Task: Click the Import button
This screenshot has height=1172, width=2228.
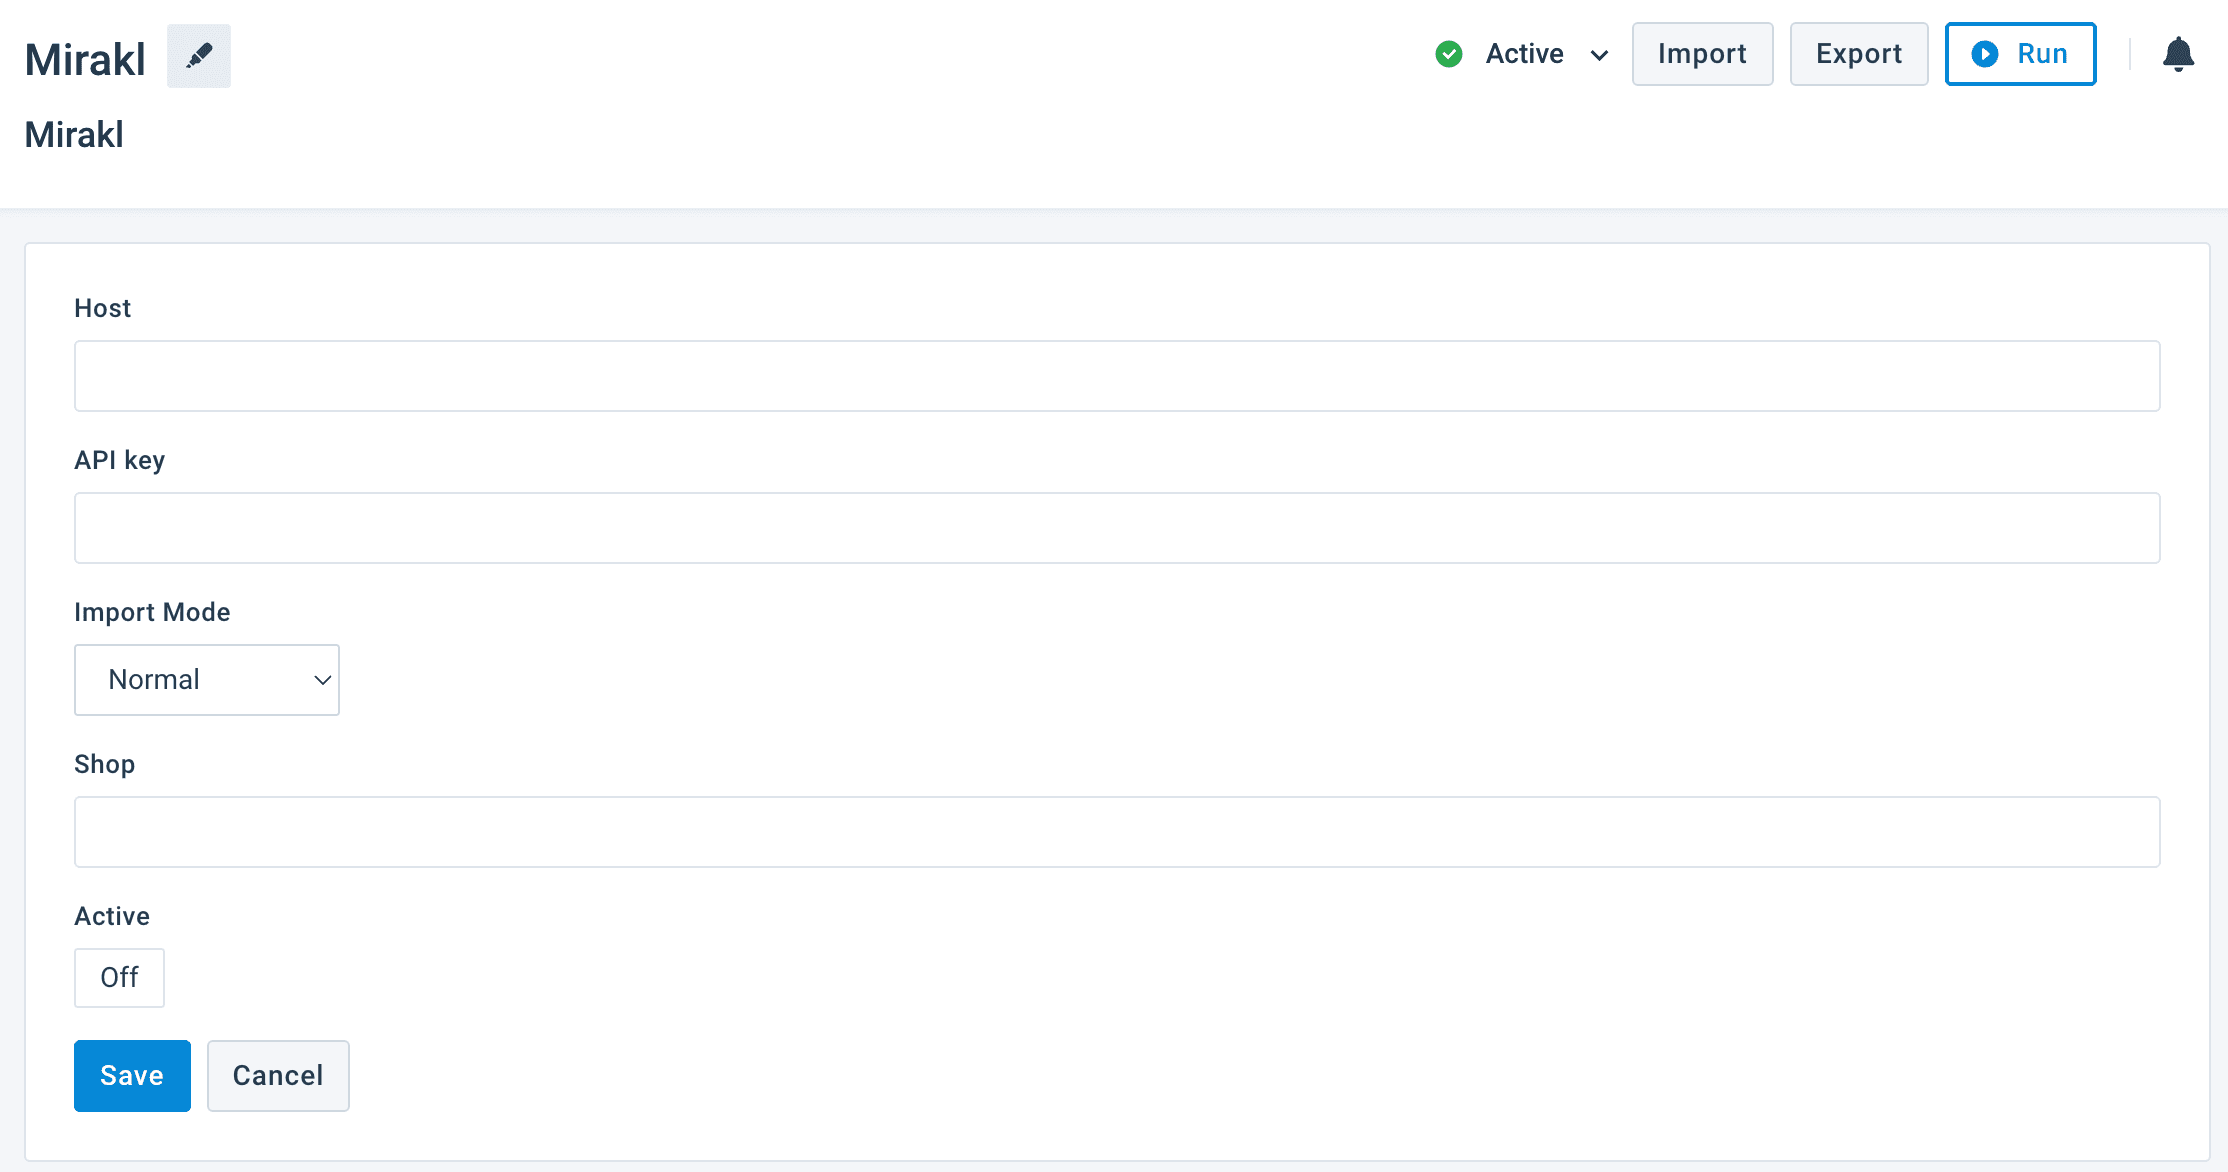Action: point(1702,54)
